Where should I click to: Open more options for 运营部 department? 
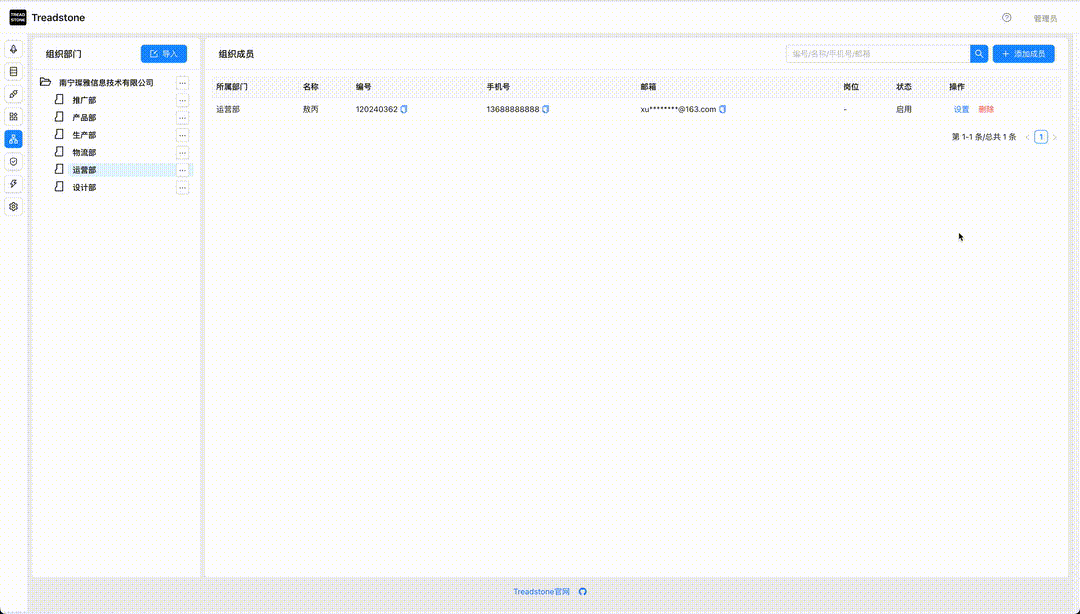(183, 170)
